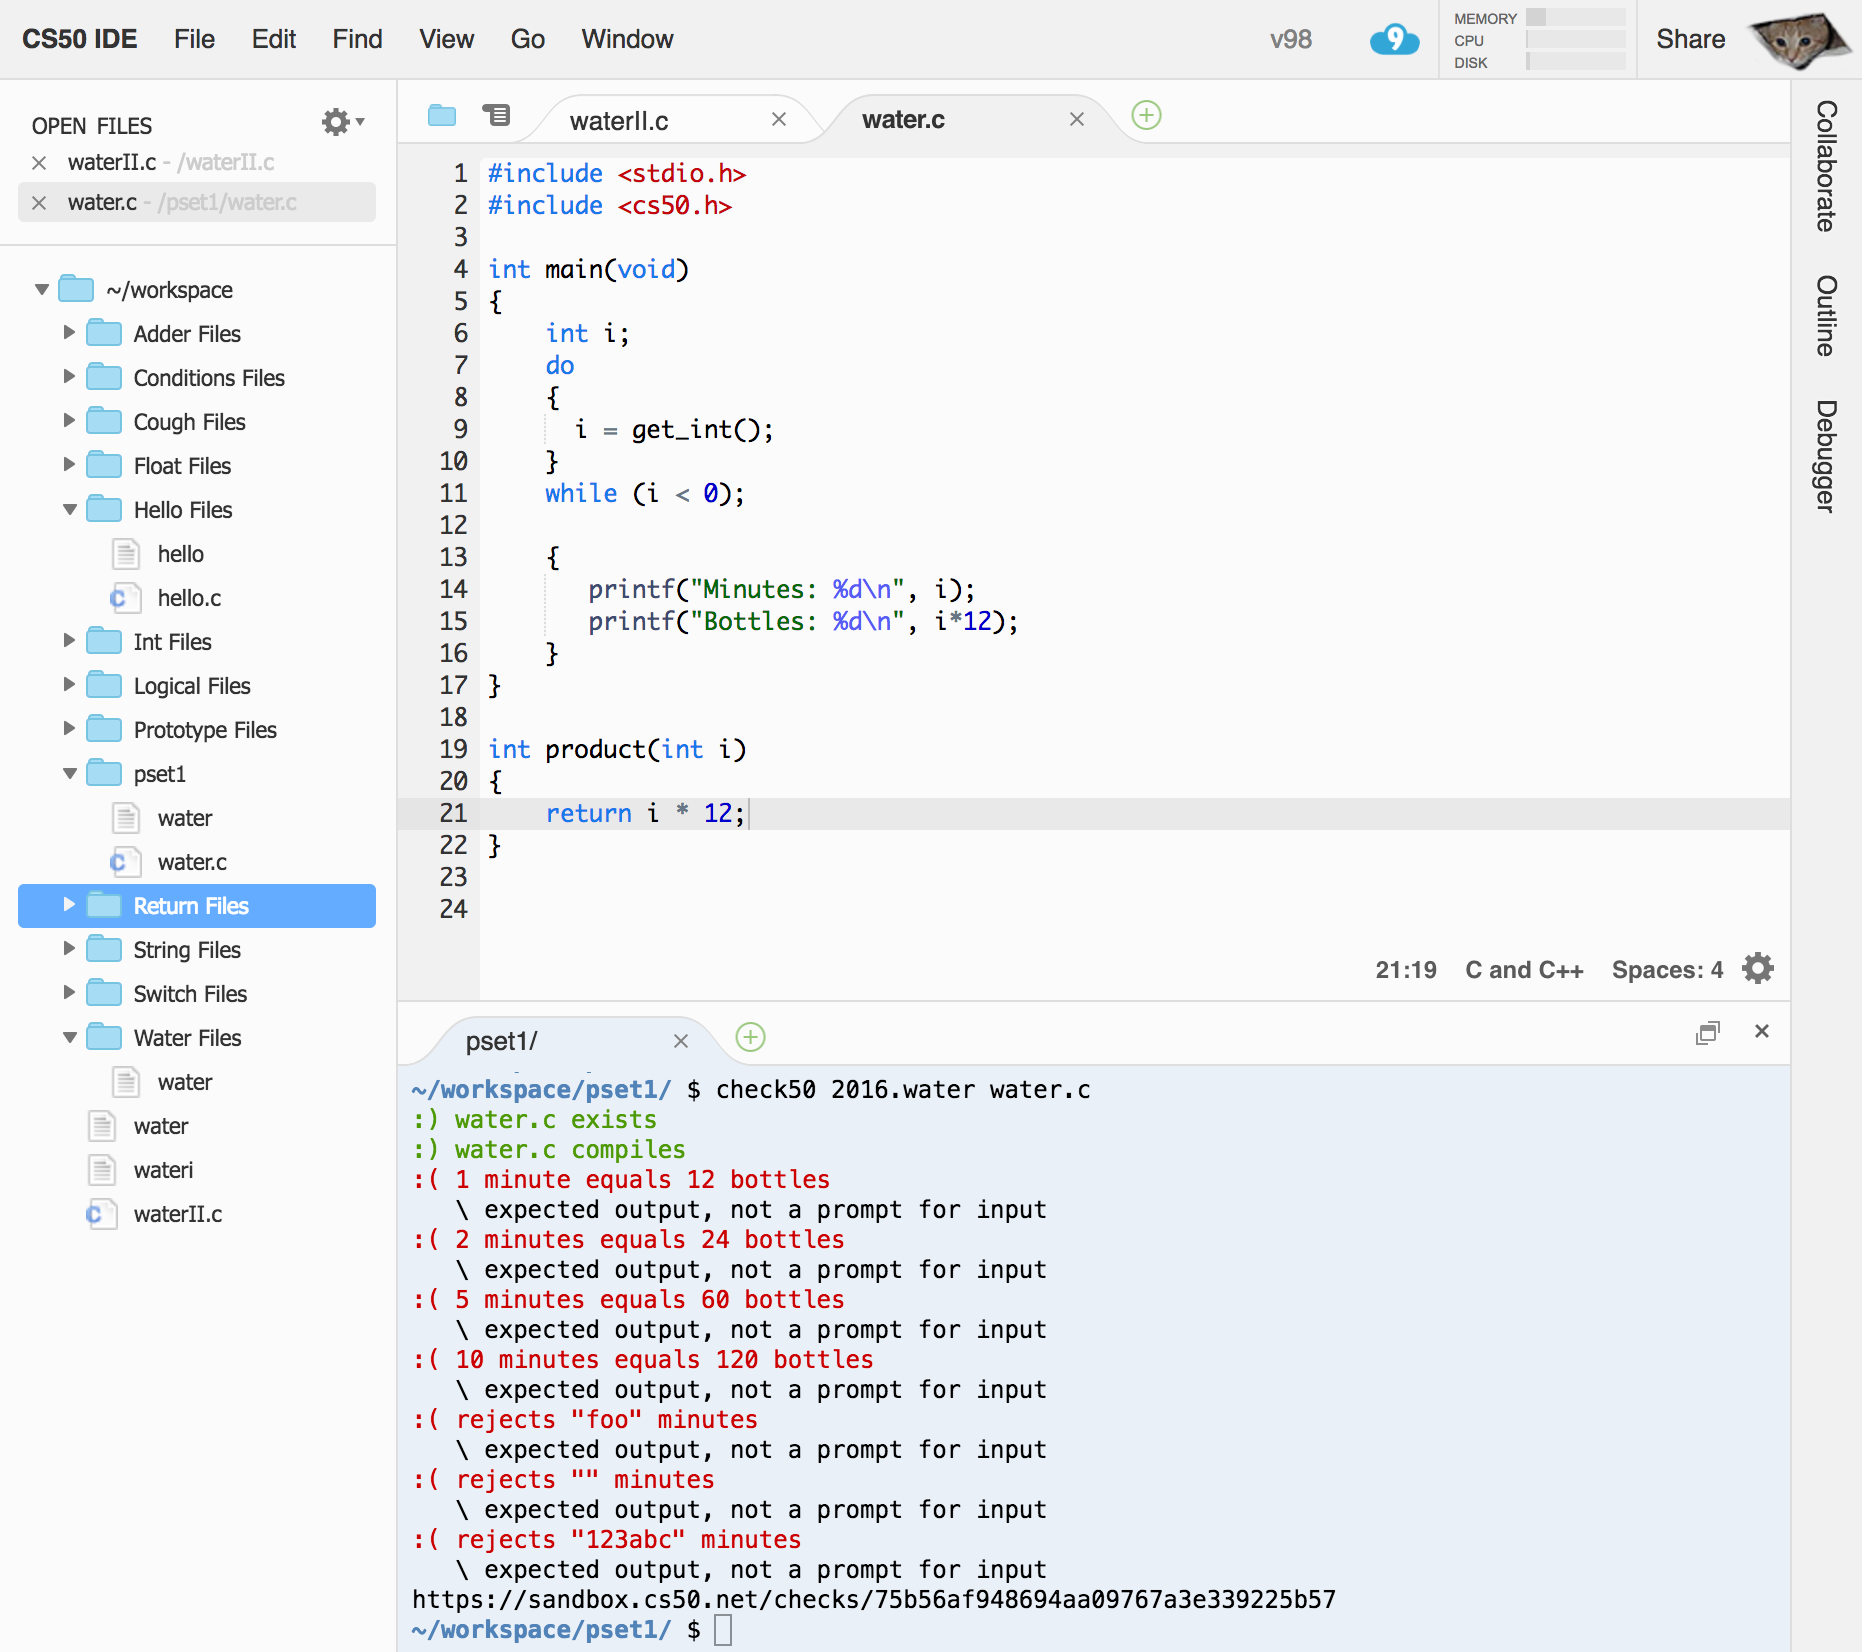Click the MEMORY usage bar
Image resolution: width=1862 pixels, height=1652 pixels.
click(1575, 18)
